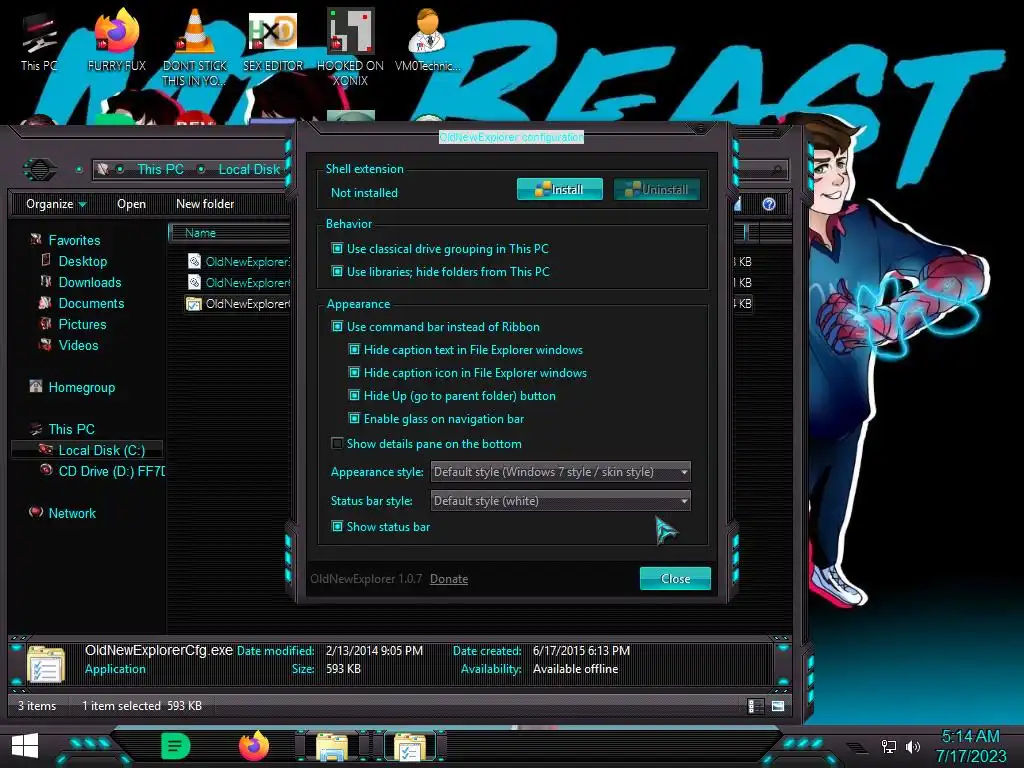This screenshot has width=1024, height=768.
Task: Switch to large icons view in status bar
Action: (x=778, y=706)
